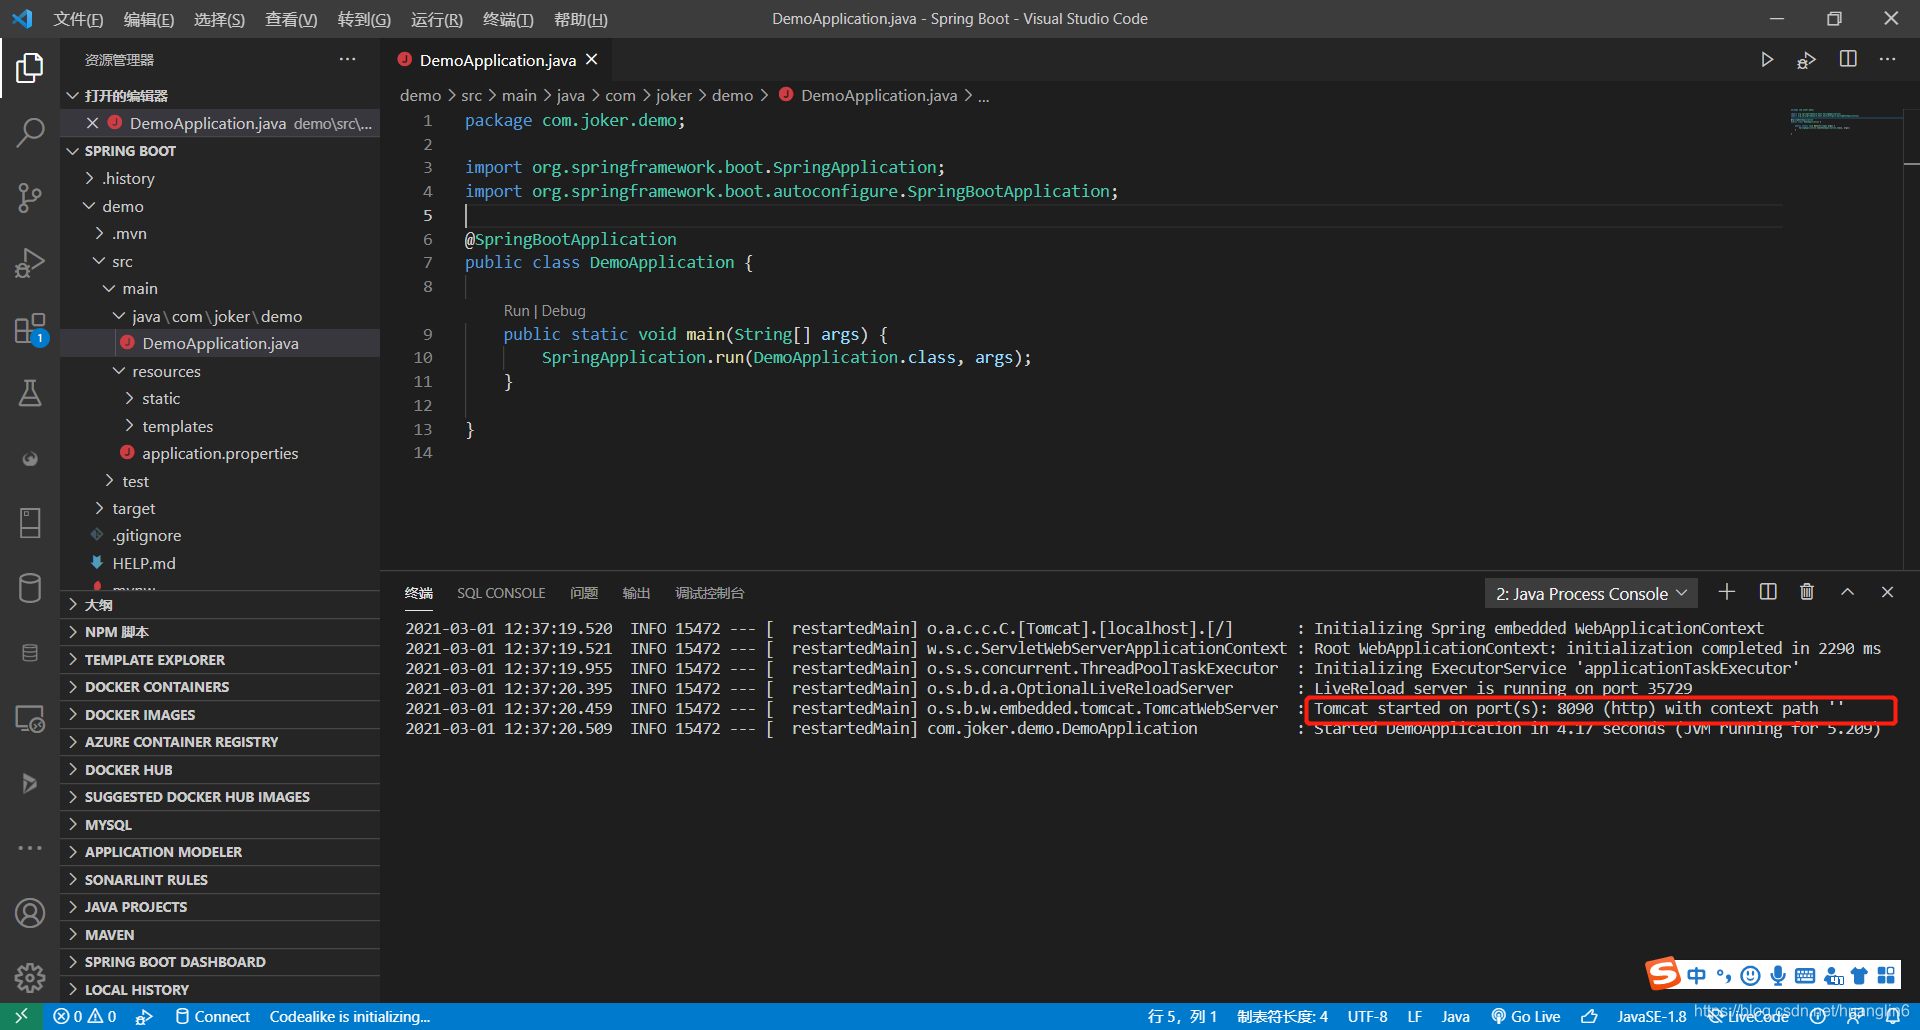This screenshot has width=1920, height=1030.
Task: Open editor More Actions ellipsis
Action: 1887,60
